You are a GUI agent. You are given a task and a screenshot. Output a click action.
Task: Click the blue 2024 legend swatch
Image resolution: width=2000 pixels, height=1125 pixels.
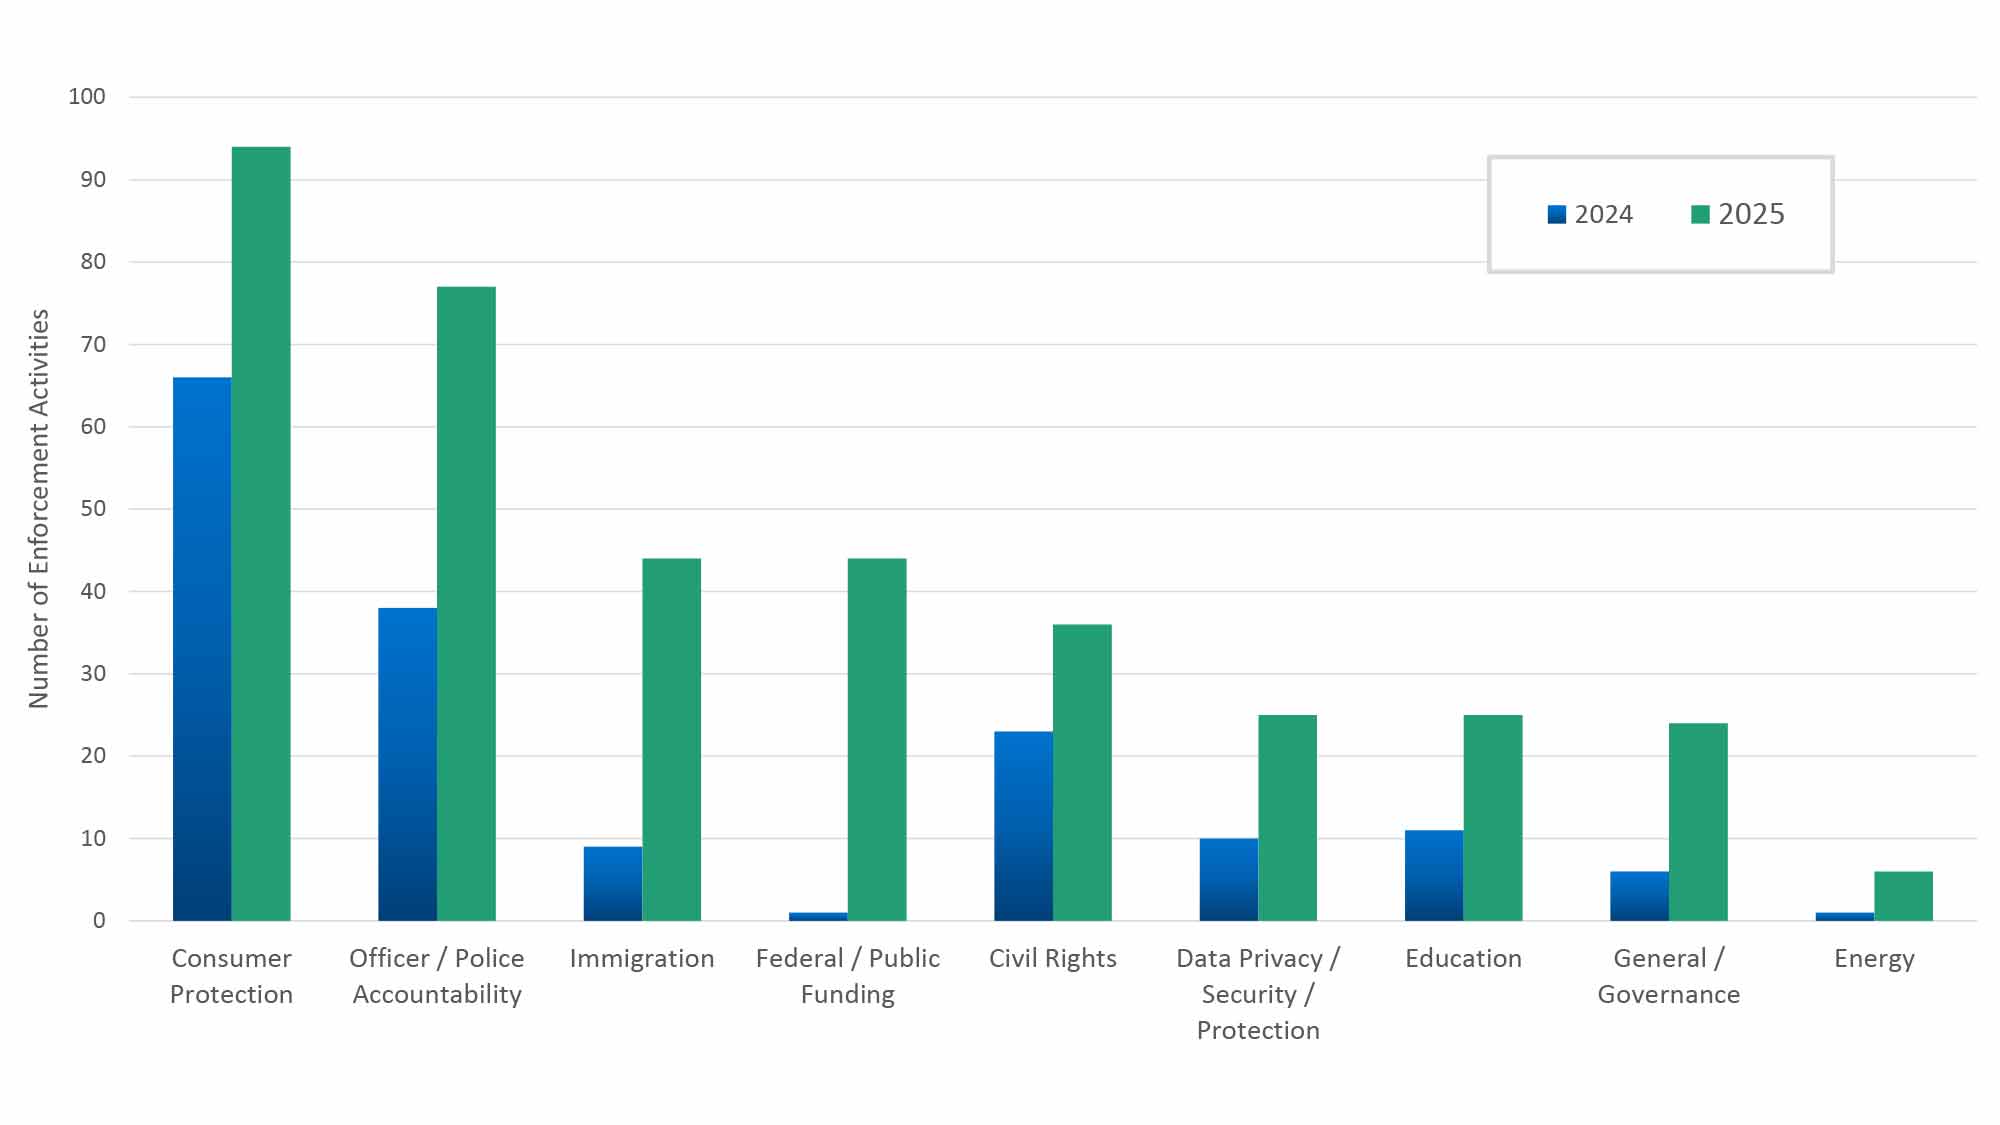1556,215
